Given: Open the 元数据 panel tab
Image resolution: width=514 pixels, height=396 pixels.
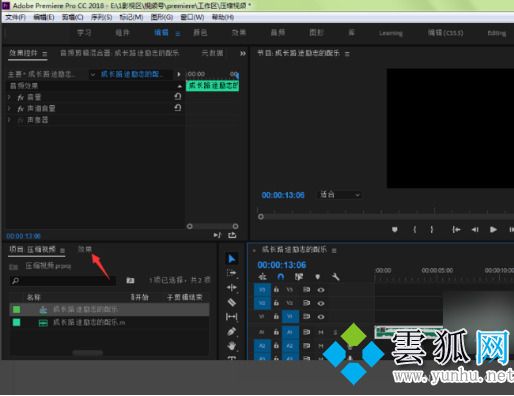Looking at the screenshot, I should [212, 53].
